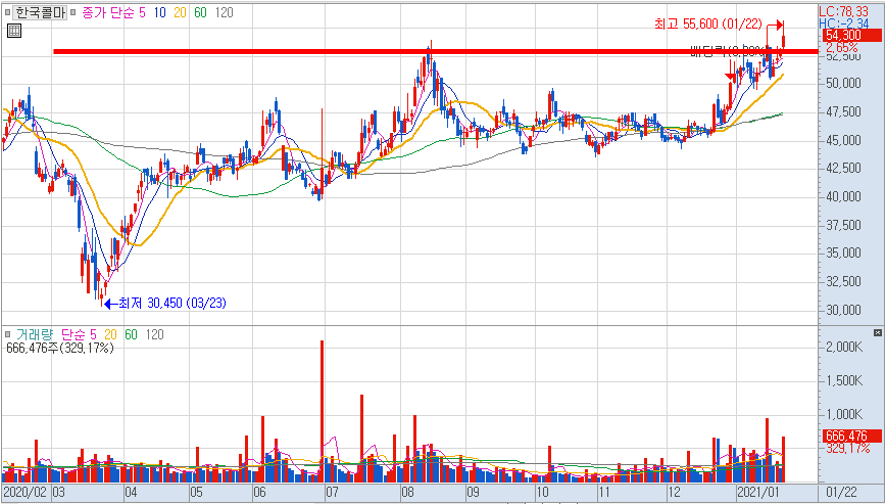Viewport: 885px width, 504px height.
Task: Click the 666,476주(329.17%) volume readout
Action: (x=60, y=348)
